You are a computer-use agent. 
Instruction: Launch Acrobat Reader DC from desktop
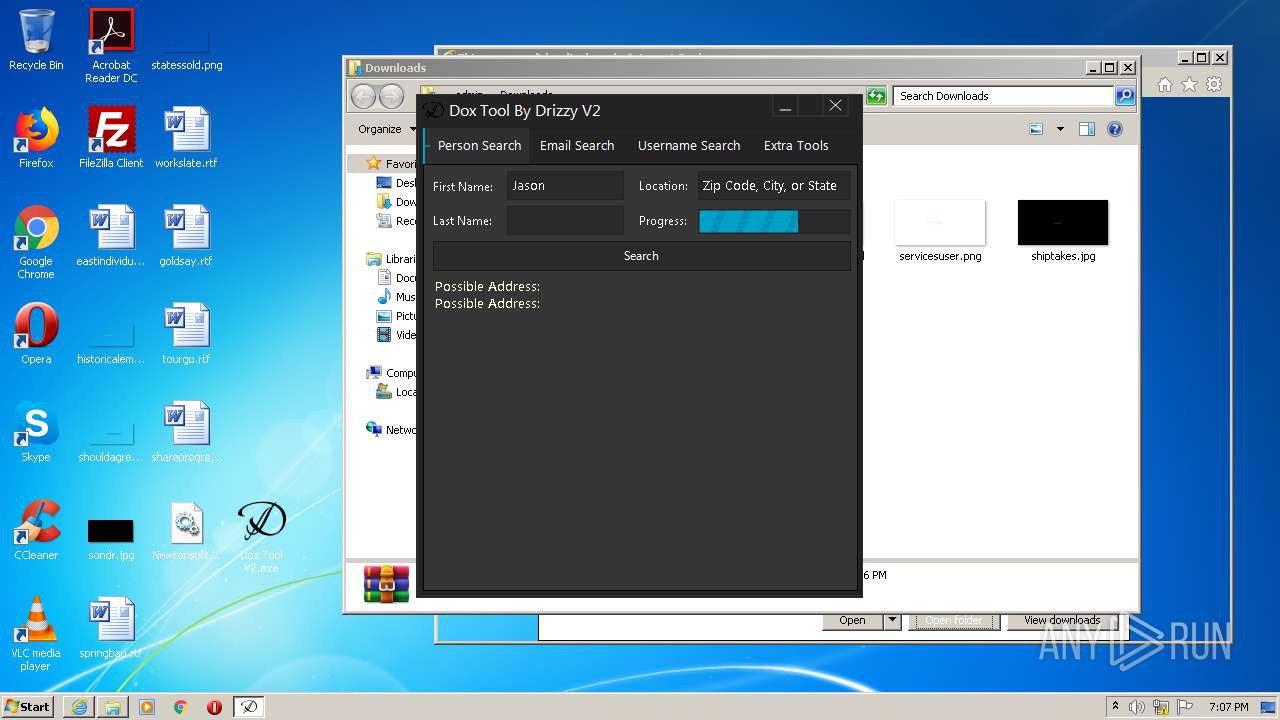(x=111, y=46)
